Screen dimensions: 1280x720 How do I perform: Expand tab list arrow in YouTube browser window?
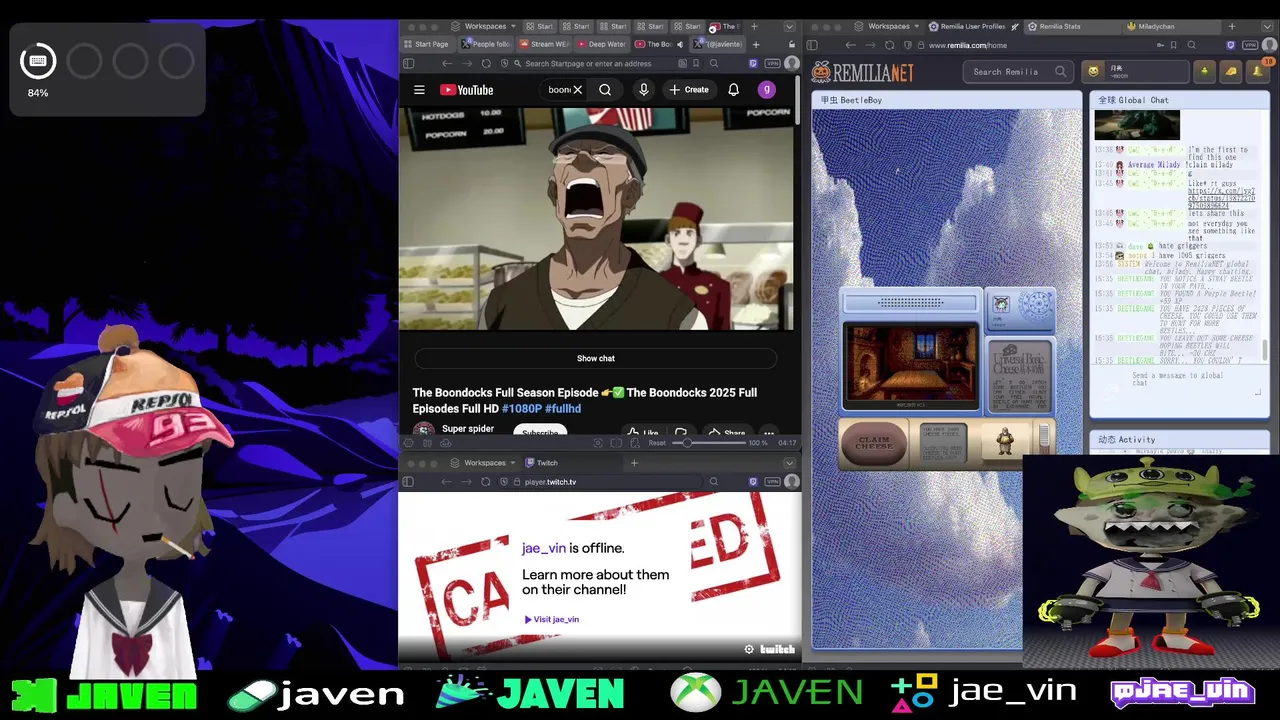coord(789,26)
